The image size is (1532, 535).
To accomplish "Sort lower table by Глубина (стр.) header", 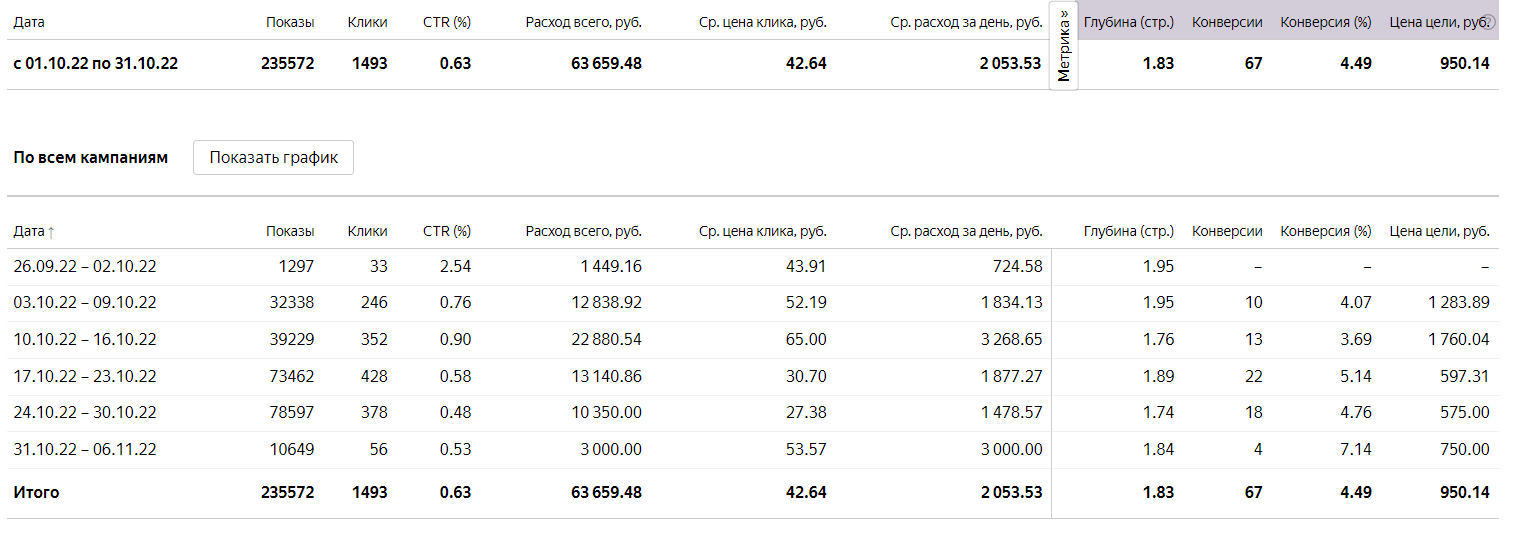I will point(1129,231).
